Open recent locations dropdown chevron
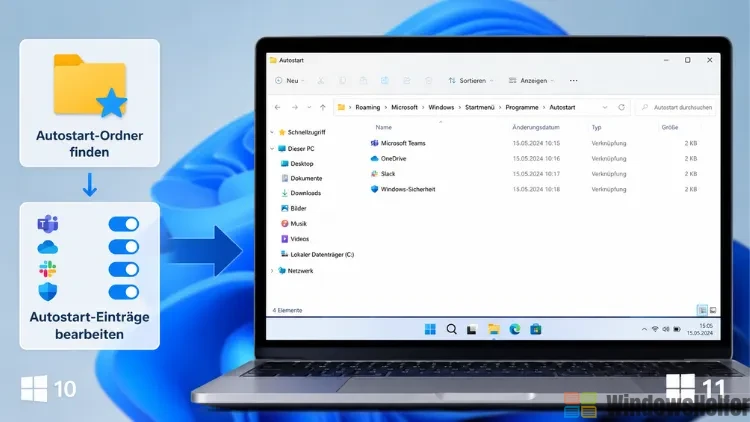 coord(309,108)
